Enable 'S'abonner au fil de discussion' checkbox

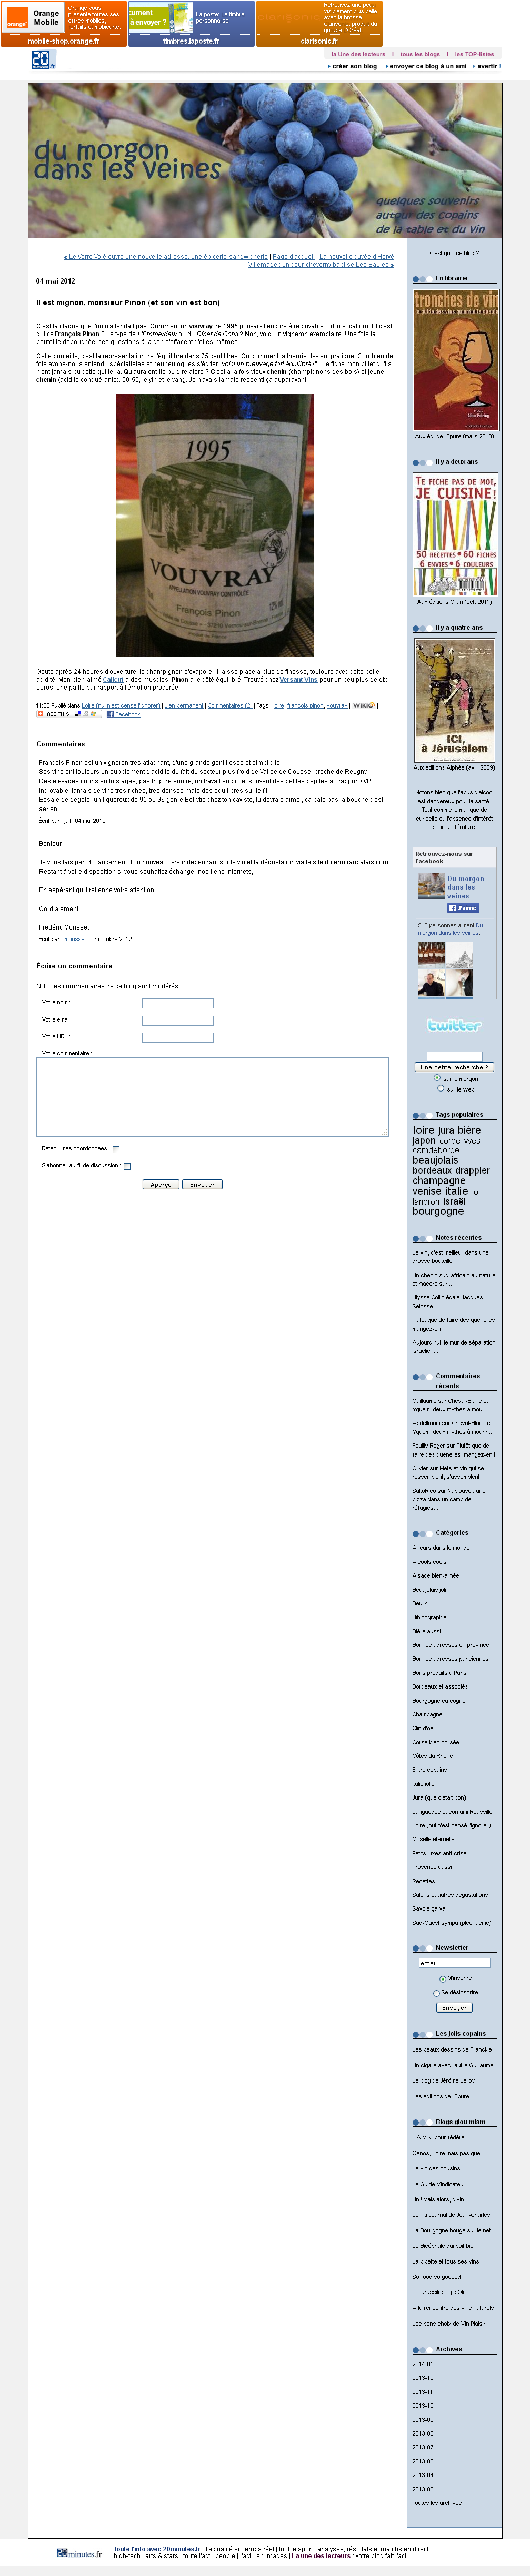(x=127, y=1166)
